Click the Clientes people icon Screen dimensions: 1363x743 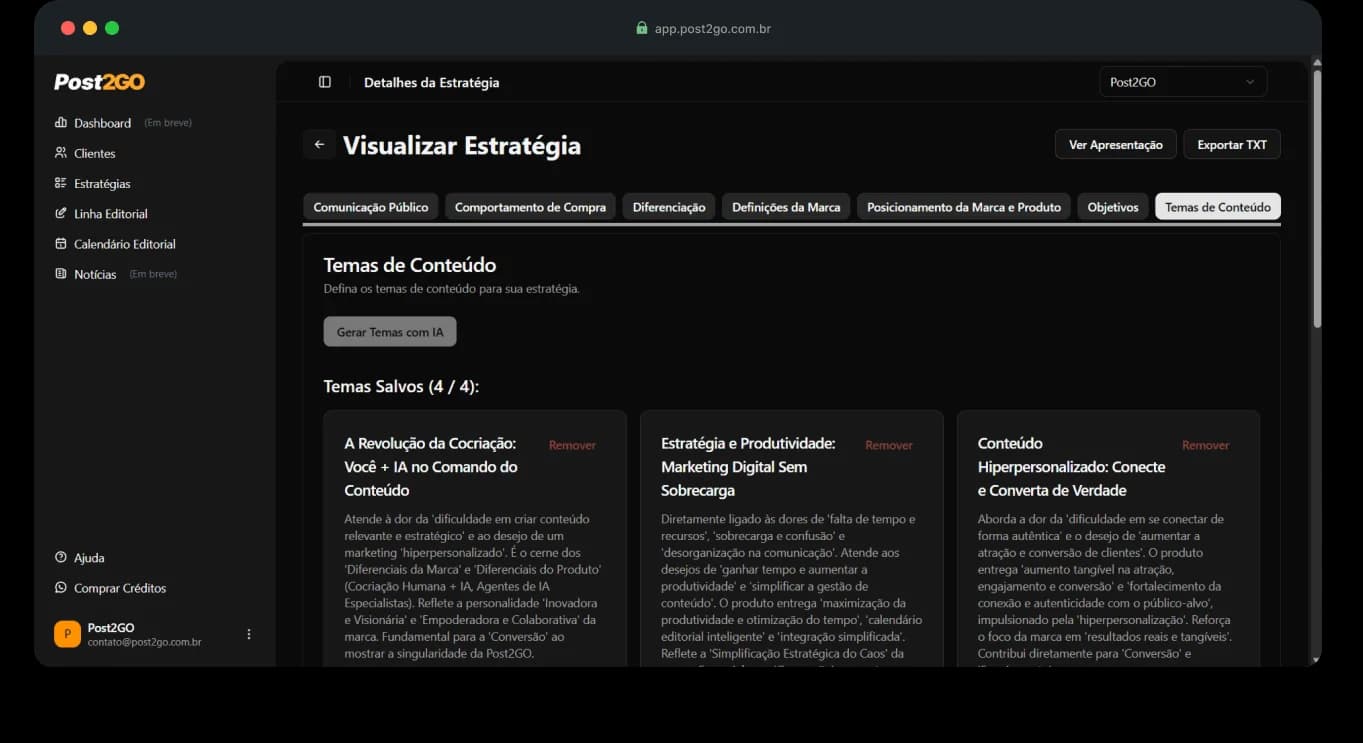[x=61, y=153]
